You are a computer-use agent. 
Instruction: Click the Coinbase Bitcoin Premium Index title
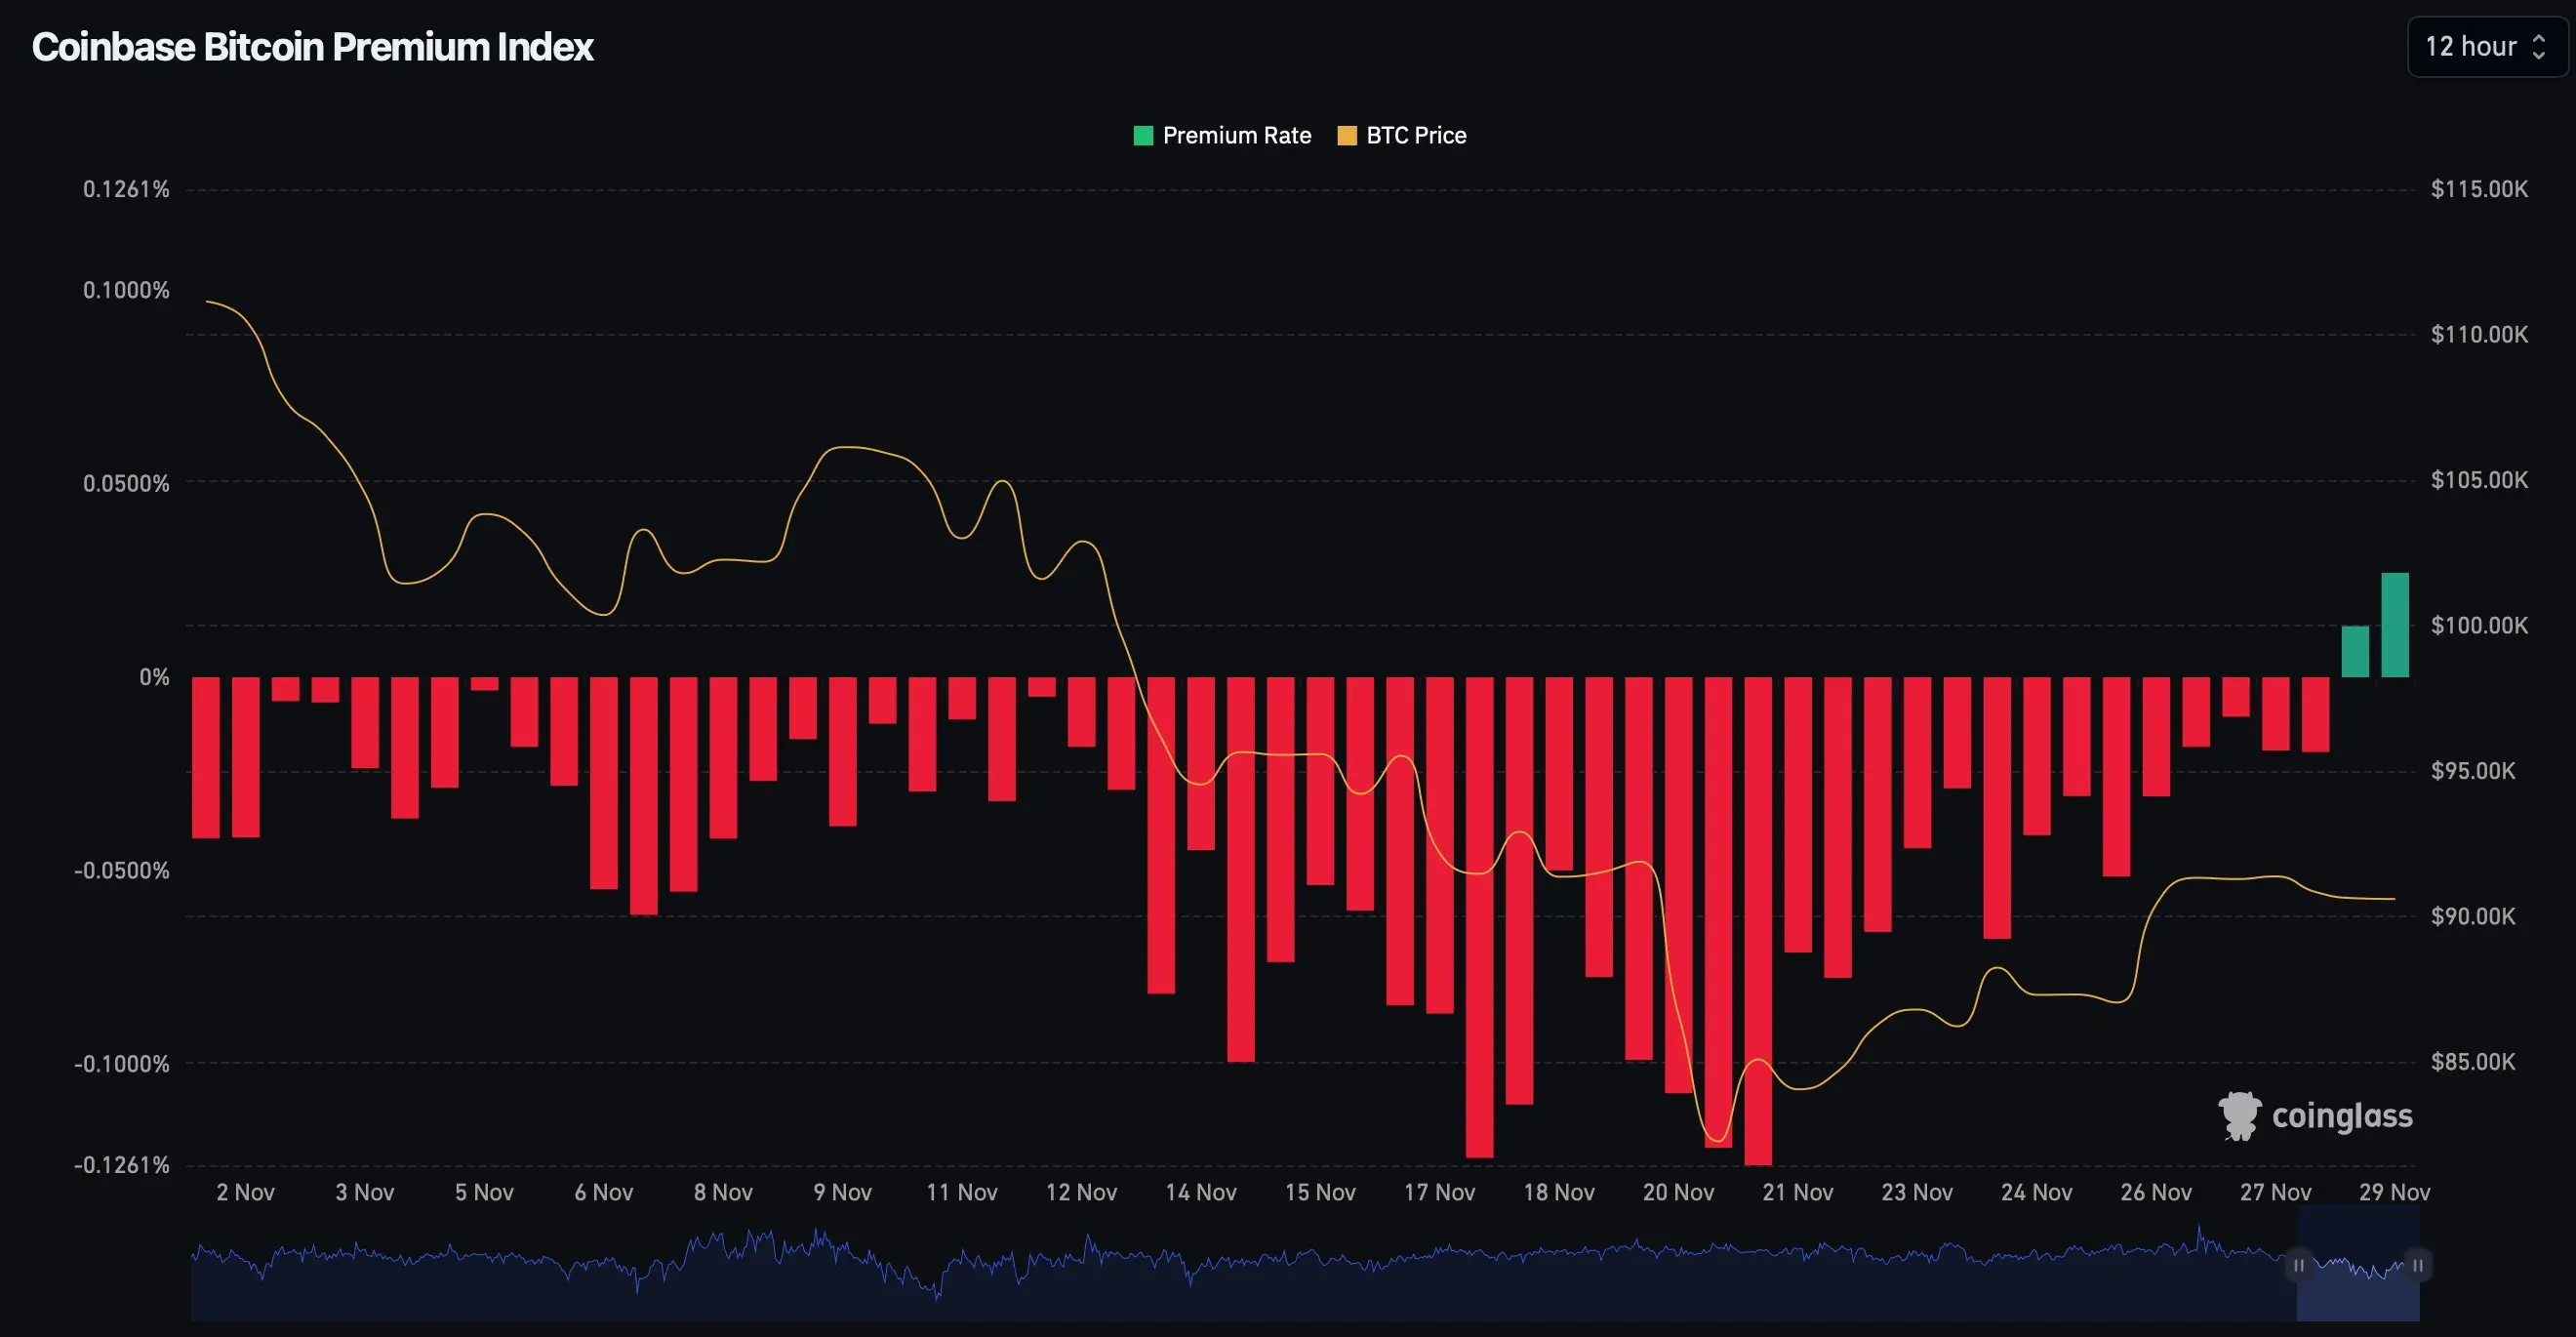coord(313,47)
